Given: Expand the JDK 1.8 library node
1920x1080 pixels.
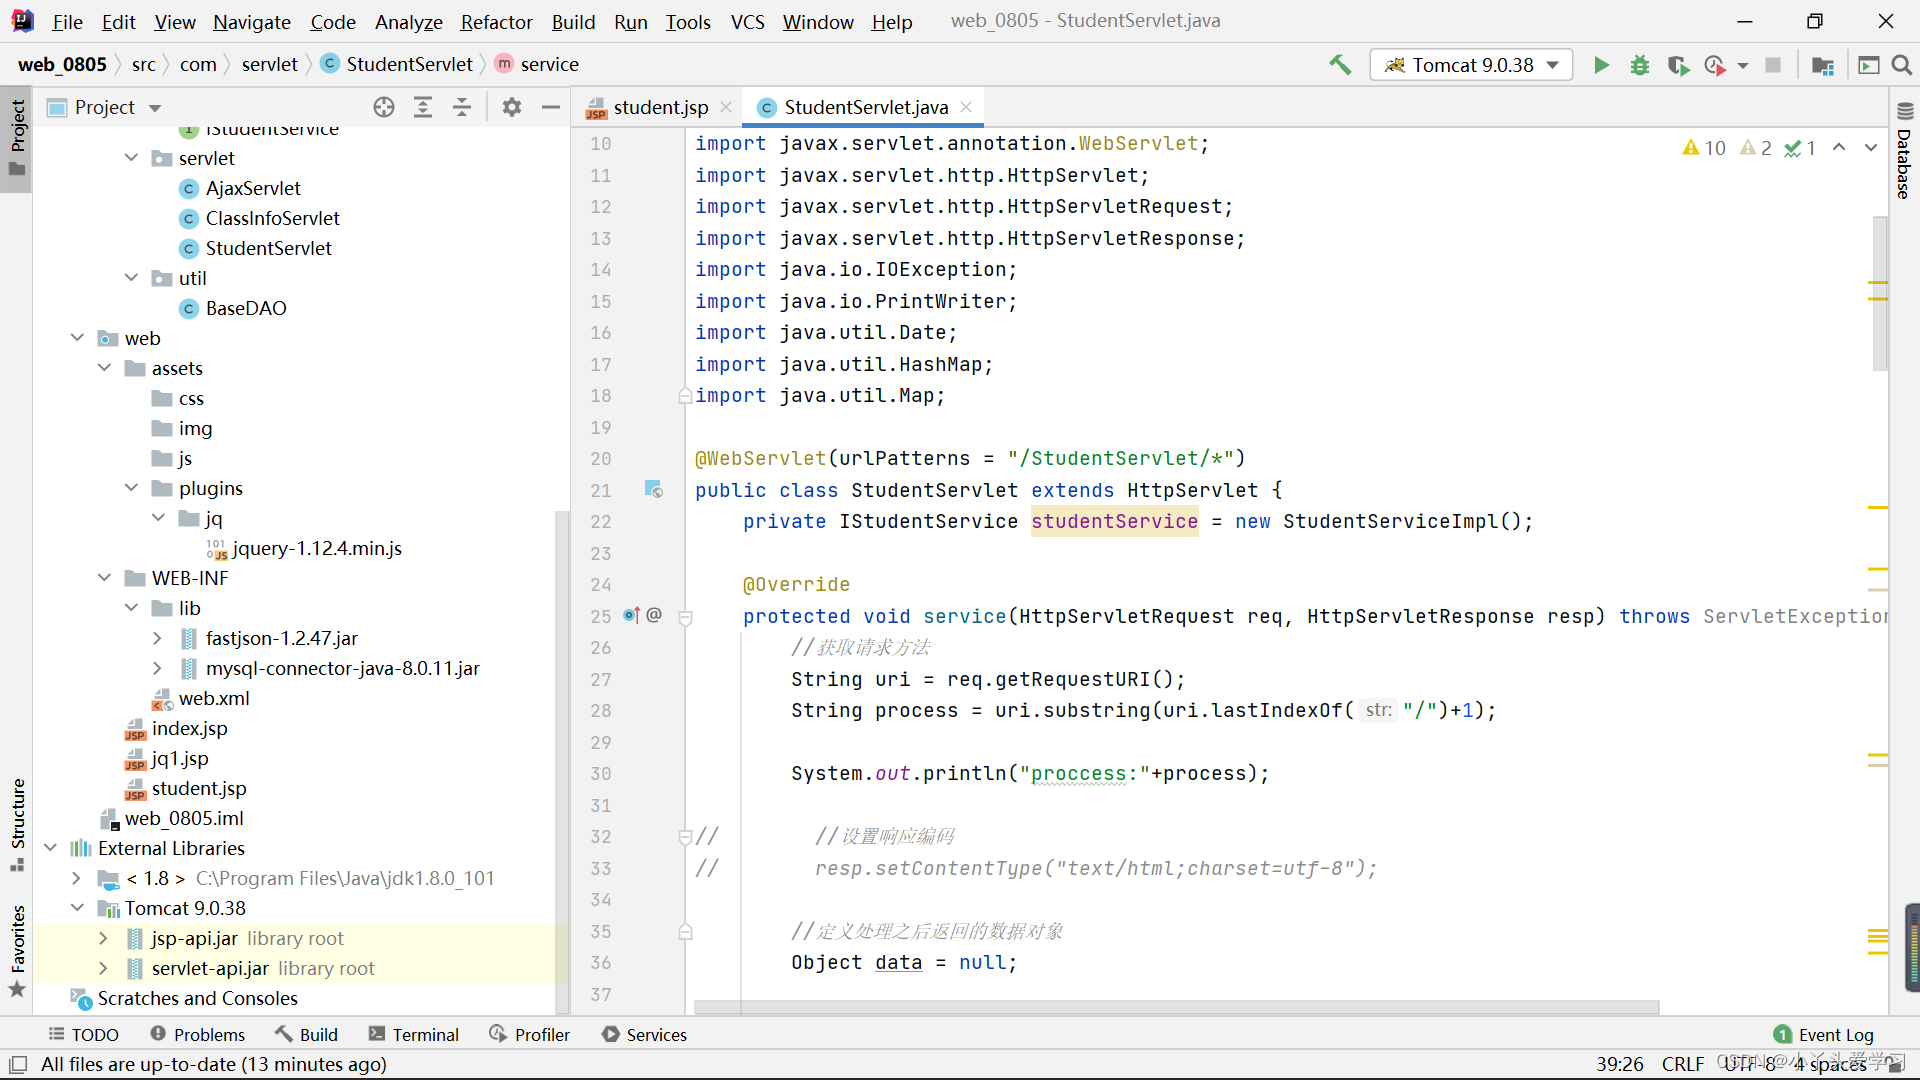Looking at the screenshot, I should 77,878.
